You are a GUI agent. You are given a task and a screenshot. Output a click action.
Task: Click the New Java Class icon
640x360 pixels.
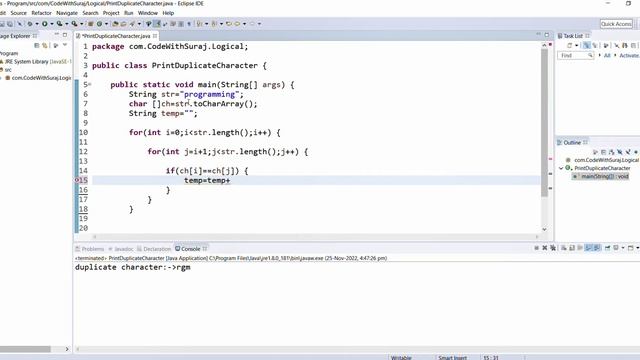pyautogui.click(x=99, y=24)
